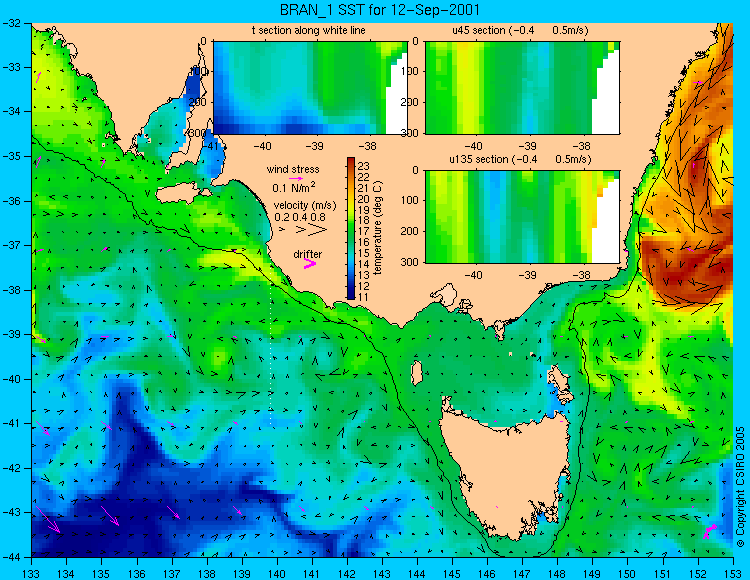This screenshot has width=750, height=580.
Task: Select the 't section along white line' heading
Action: click(x=309, y=30)
